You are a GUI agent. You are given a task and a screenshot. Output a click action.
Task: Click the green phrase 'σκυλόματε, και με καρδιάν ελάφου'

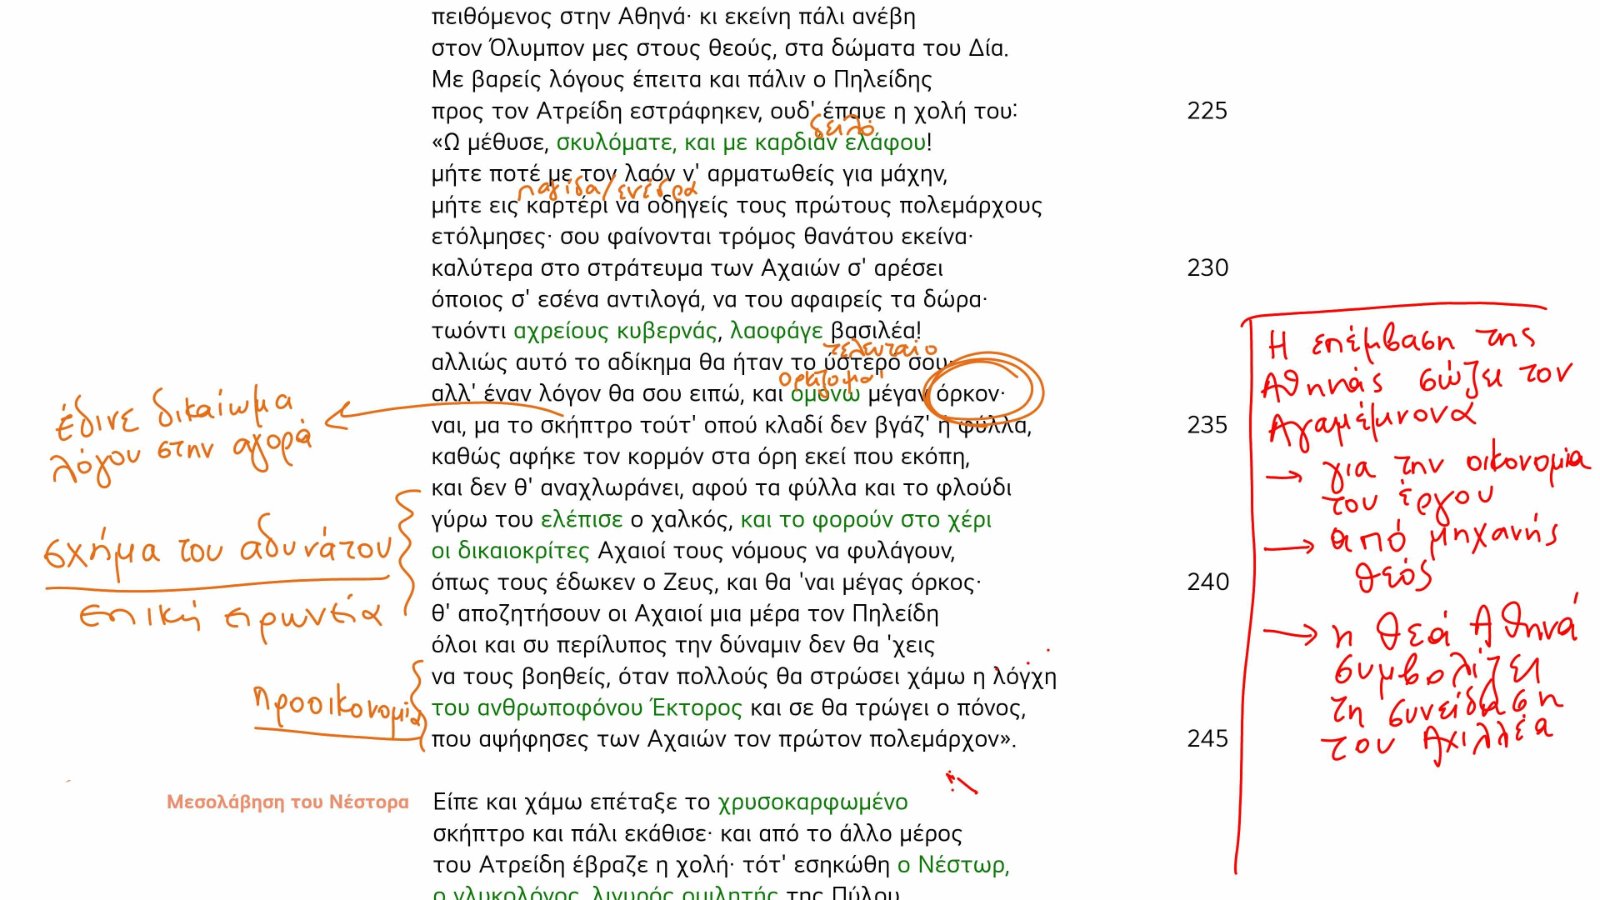coord(741,142)
